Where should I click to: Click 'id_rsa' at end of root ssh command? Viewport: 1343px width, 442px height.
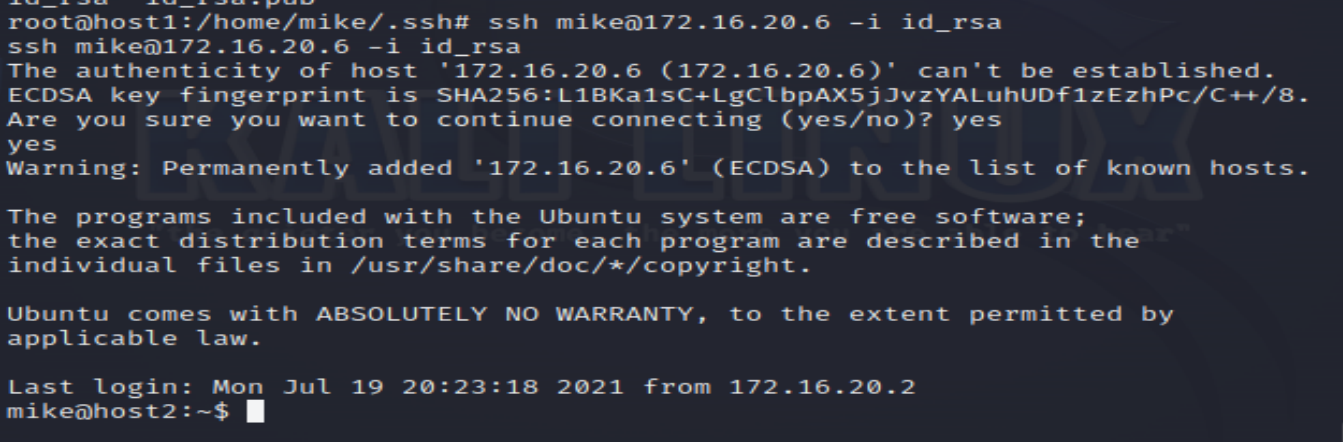click(x=950, y=22)
